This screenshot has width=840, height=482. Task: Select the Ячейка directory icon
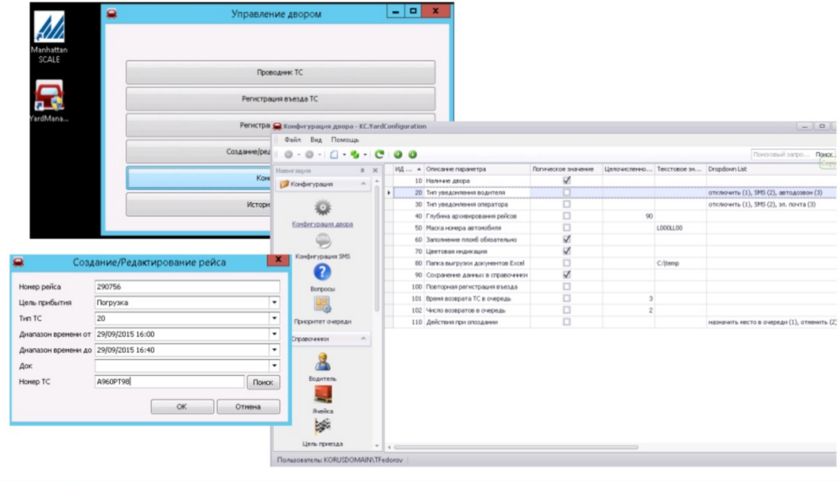coord(322,393)
